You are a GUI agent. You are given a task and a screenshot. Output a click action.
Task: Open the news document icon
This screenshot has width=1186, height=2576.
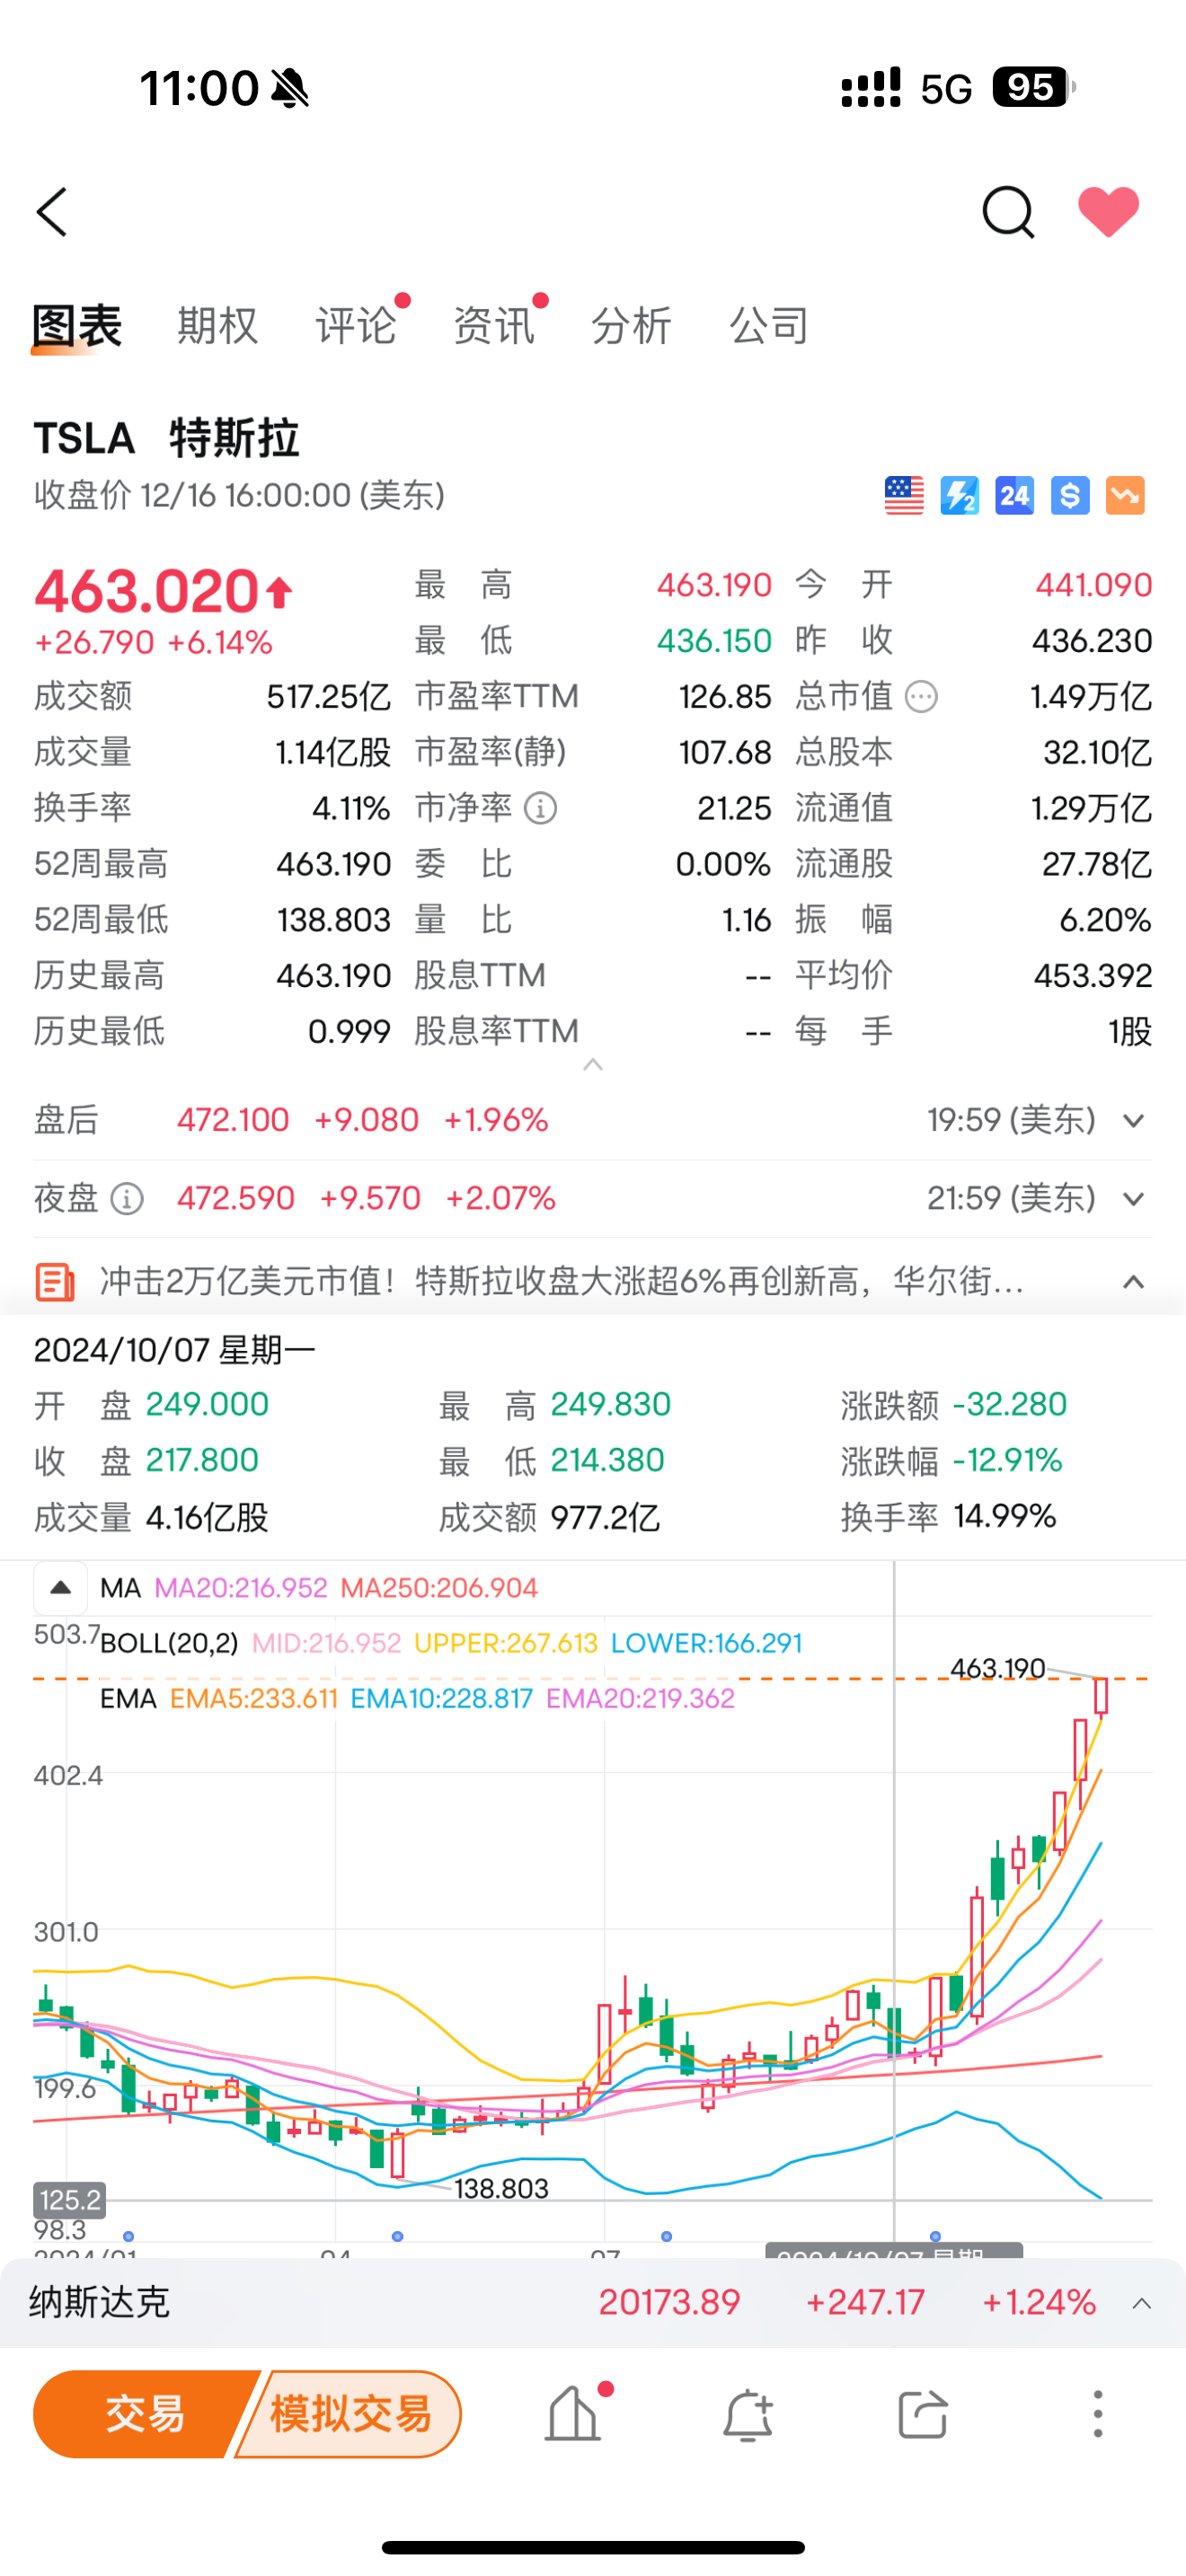55,1282
